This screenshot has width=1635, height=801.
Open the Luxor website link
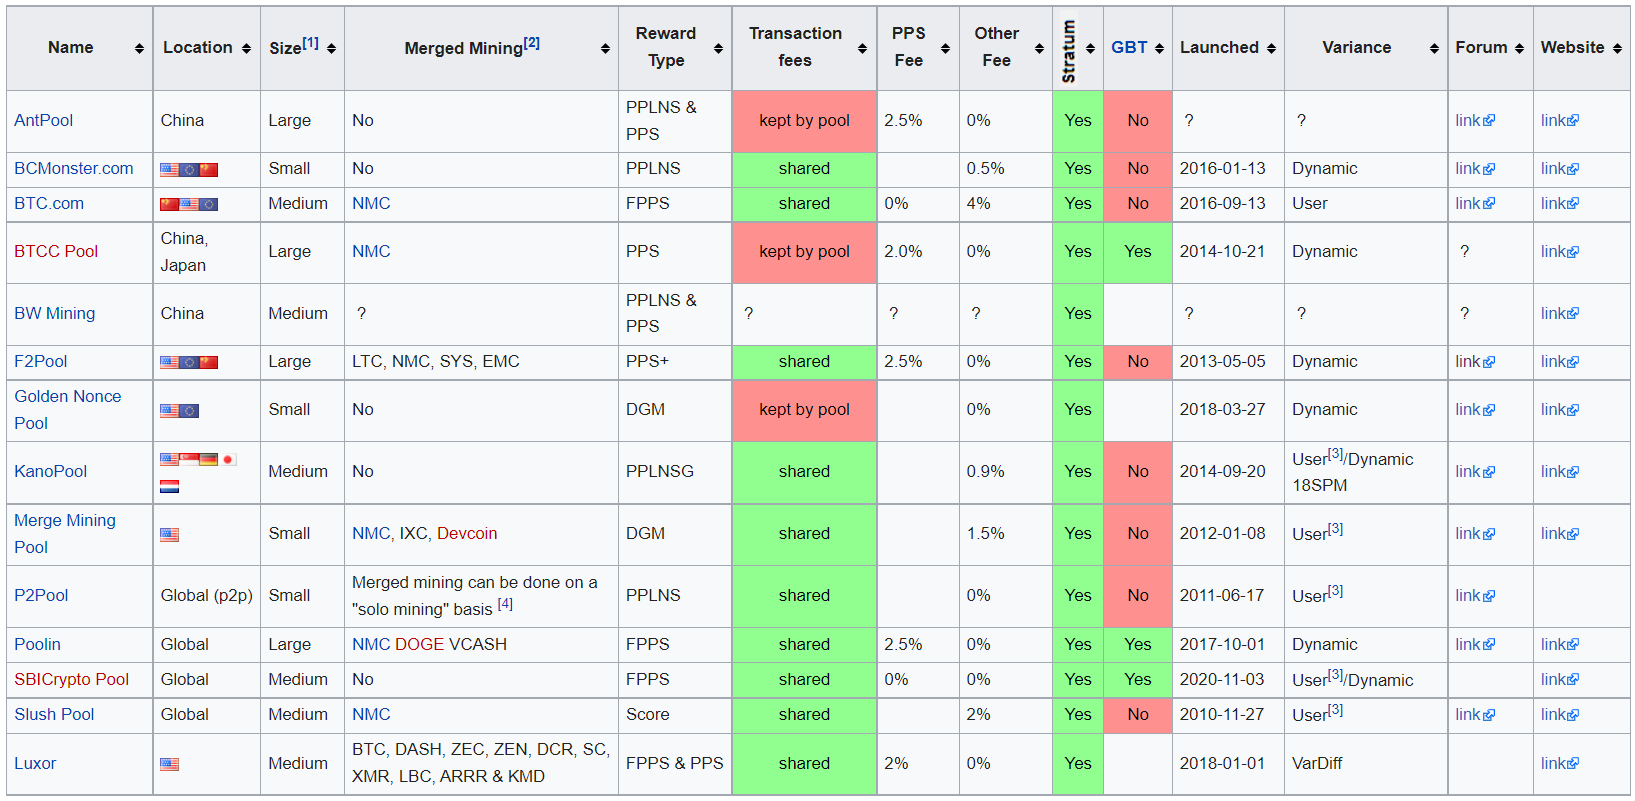coord(1560,763)
